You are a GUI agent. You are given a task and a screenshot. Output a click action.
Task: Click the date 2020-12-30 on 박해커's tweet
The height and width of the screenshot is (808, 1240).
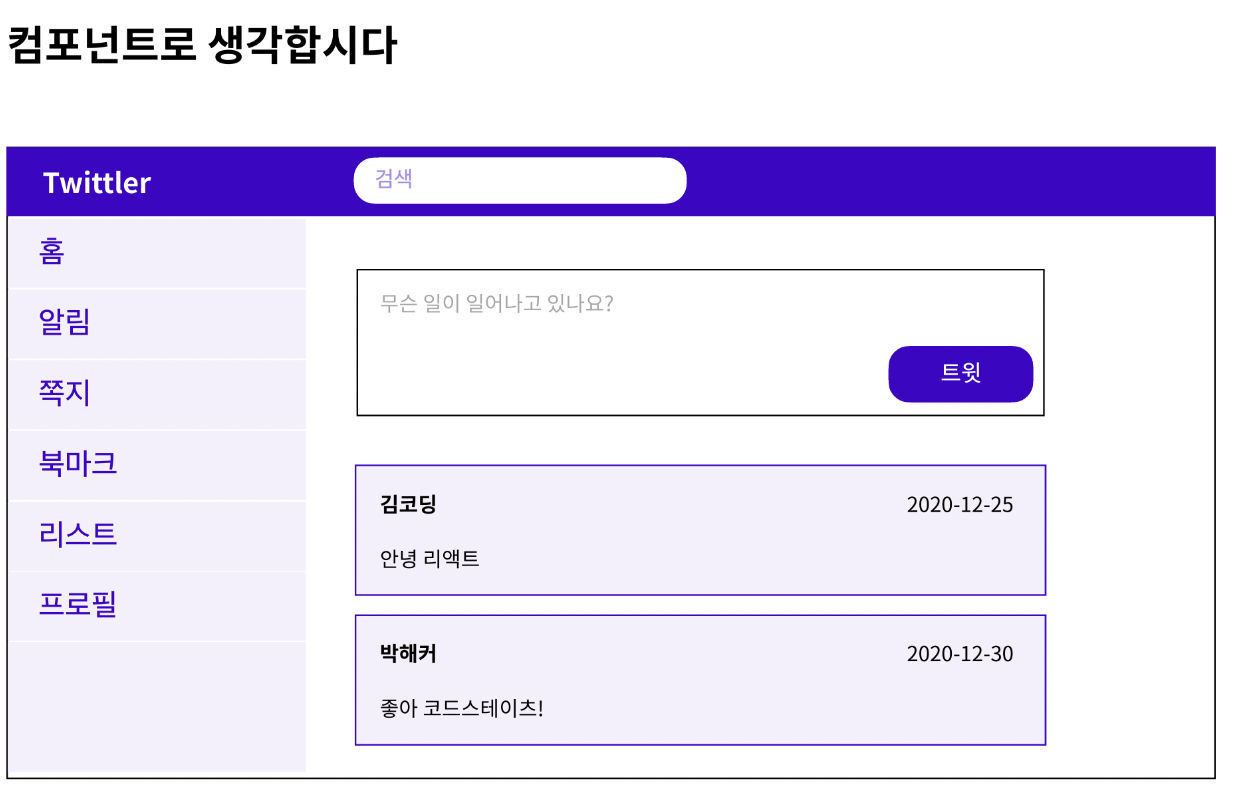pyautogui.click(x=960, y=654)
